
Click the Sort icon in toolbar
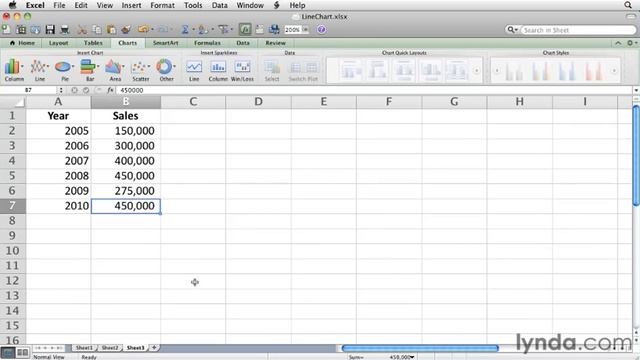[202, 29]
